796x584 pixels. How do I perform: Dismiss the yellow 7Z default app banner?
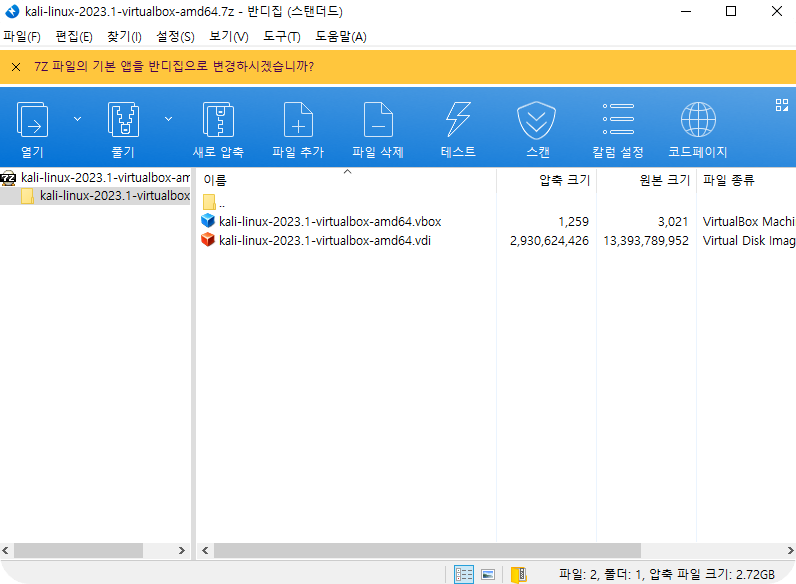tap(16, 67)
